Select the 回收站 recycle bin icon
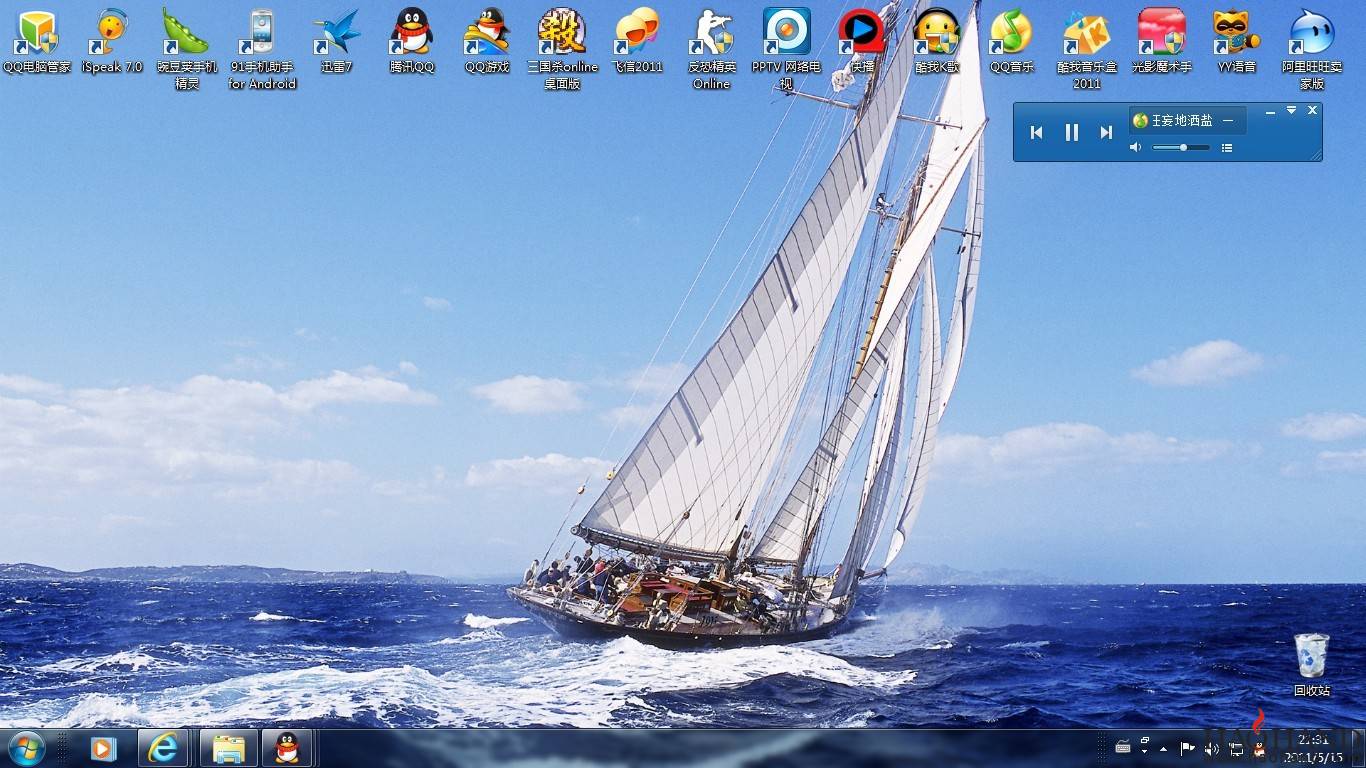Screen dimensions: 1366x768 1312,665
